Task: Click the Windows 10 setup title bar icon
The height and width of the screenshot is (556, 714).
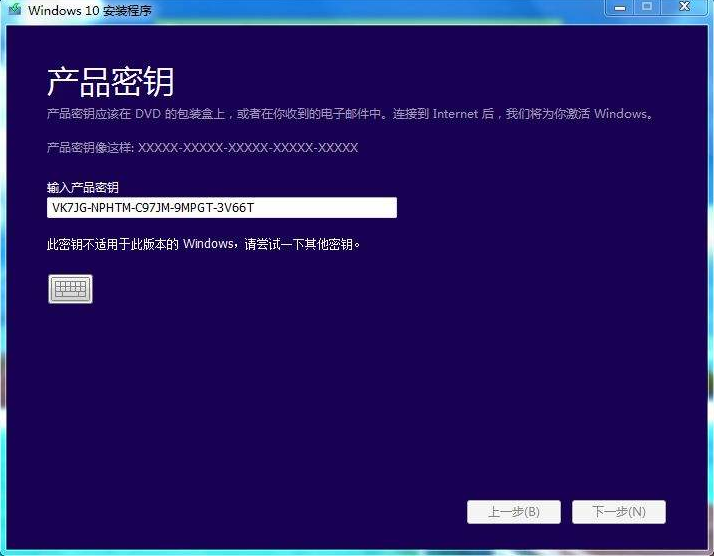Action: coord(14,9)
